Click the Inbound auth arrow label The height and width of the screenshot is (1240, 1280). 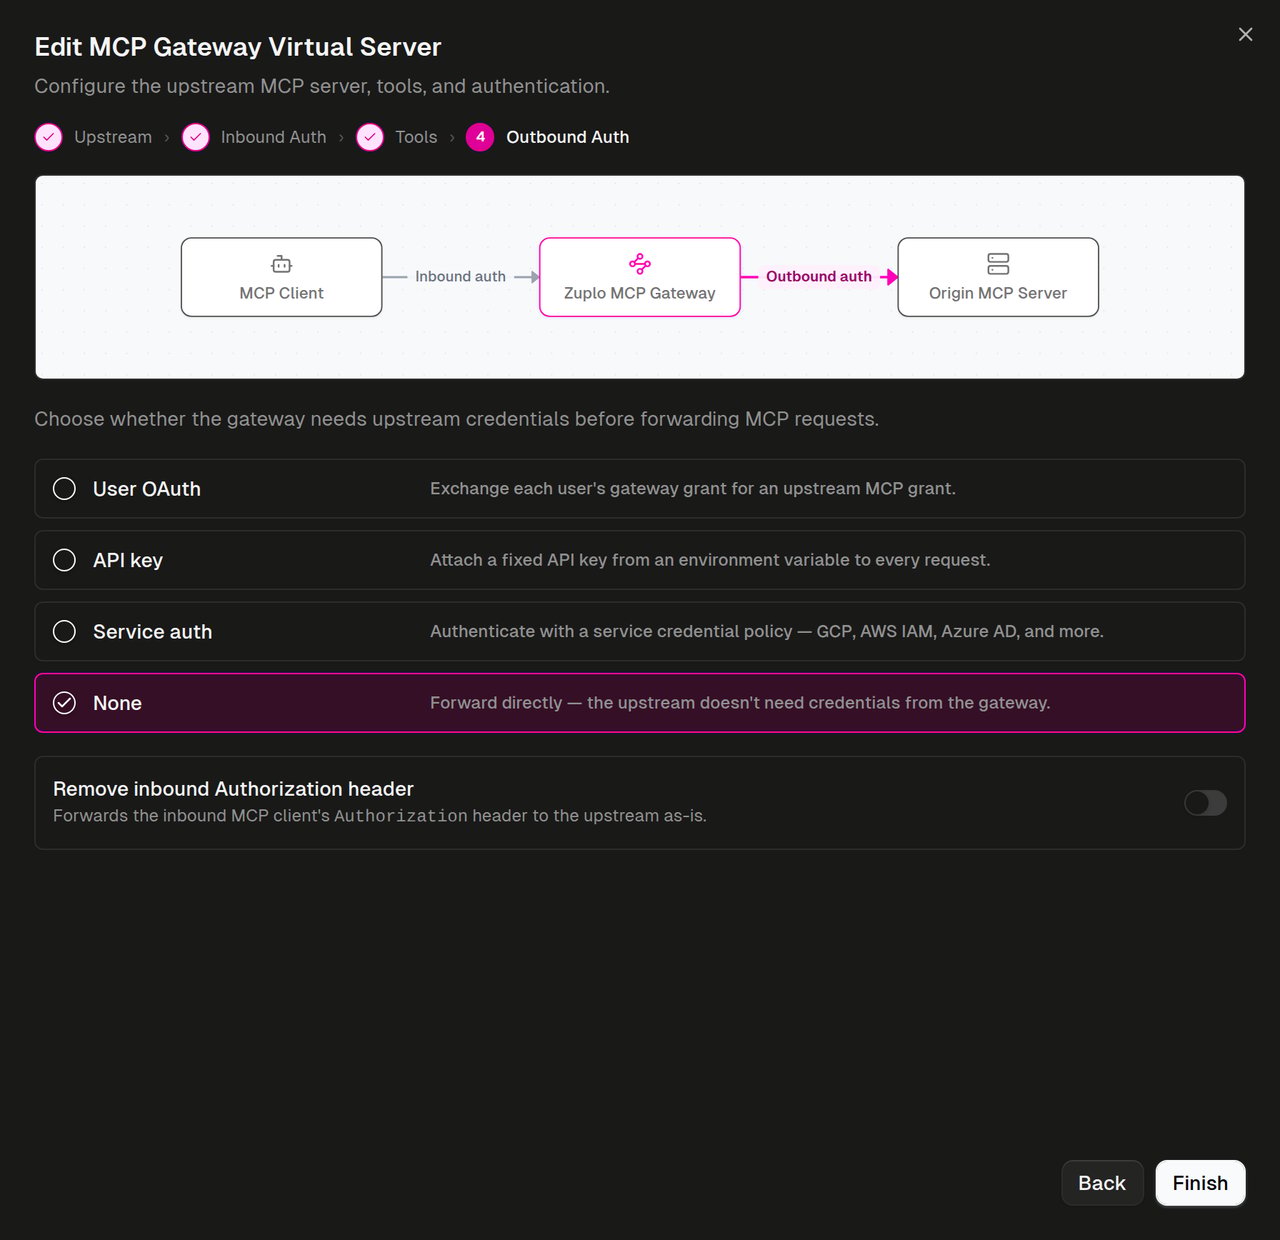point(461,276)
